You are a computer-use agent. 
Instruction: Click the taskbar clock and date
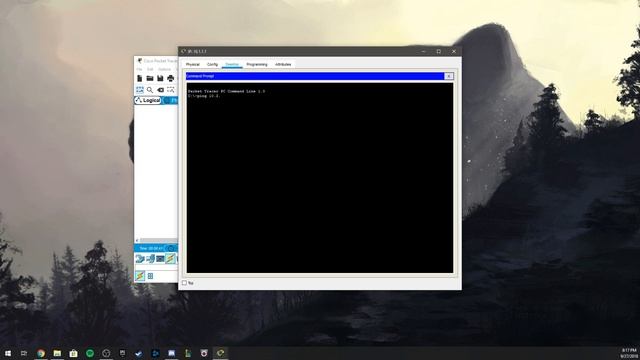pos(629,353)
